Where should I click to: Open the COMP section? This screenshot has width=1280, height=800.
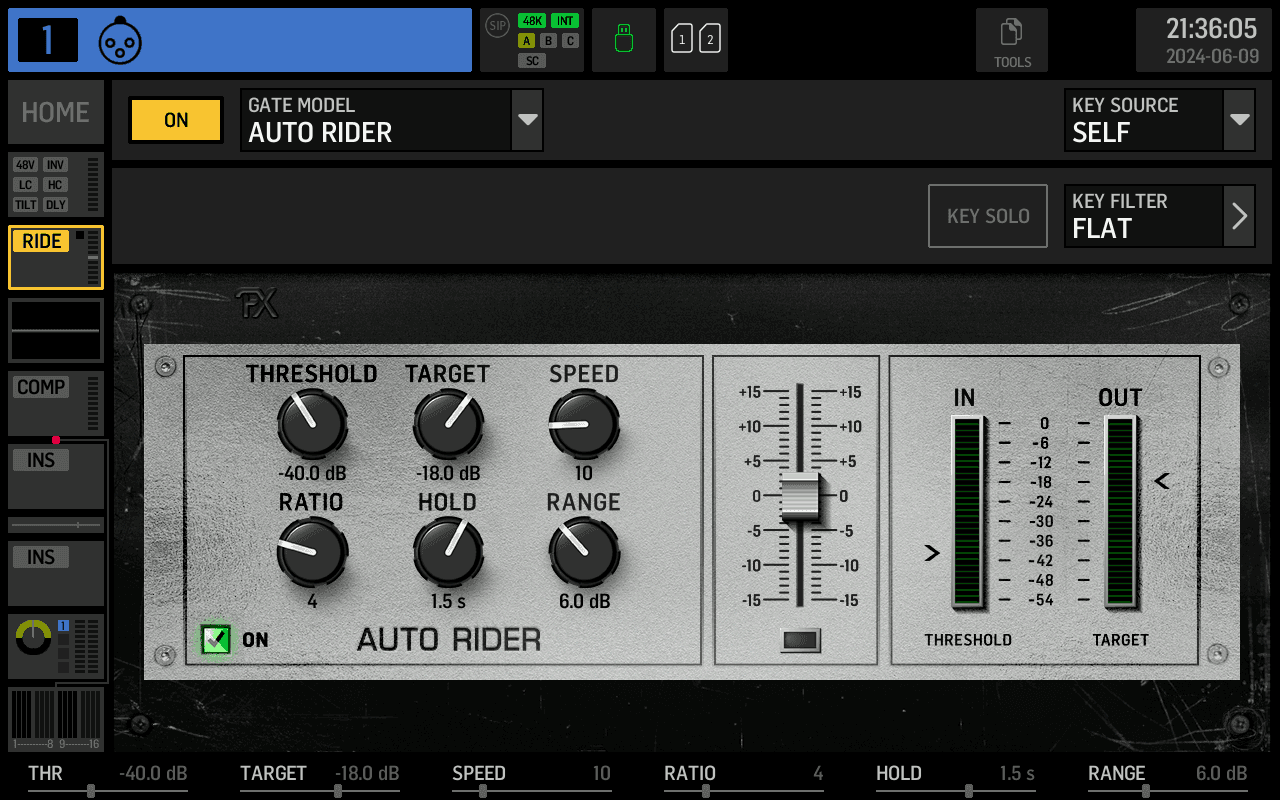point(56,403)
